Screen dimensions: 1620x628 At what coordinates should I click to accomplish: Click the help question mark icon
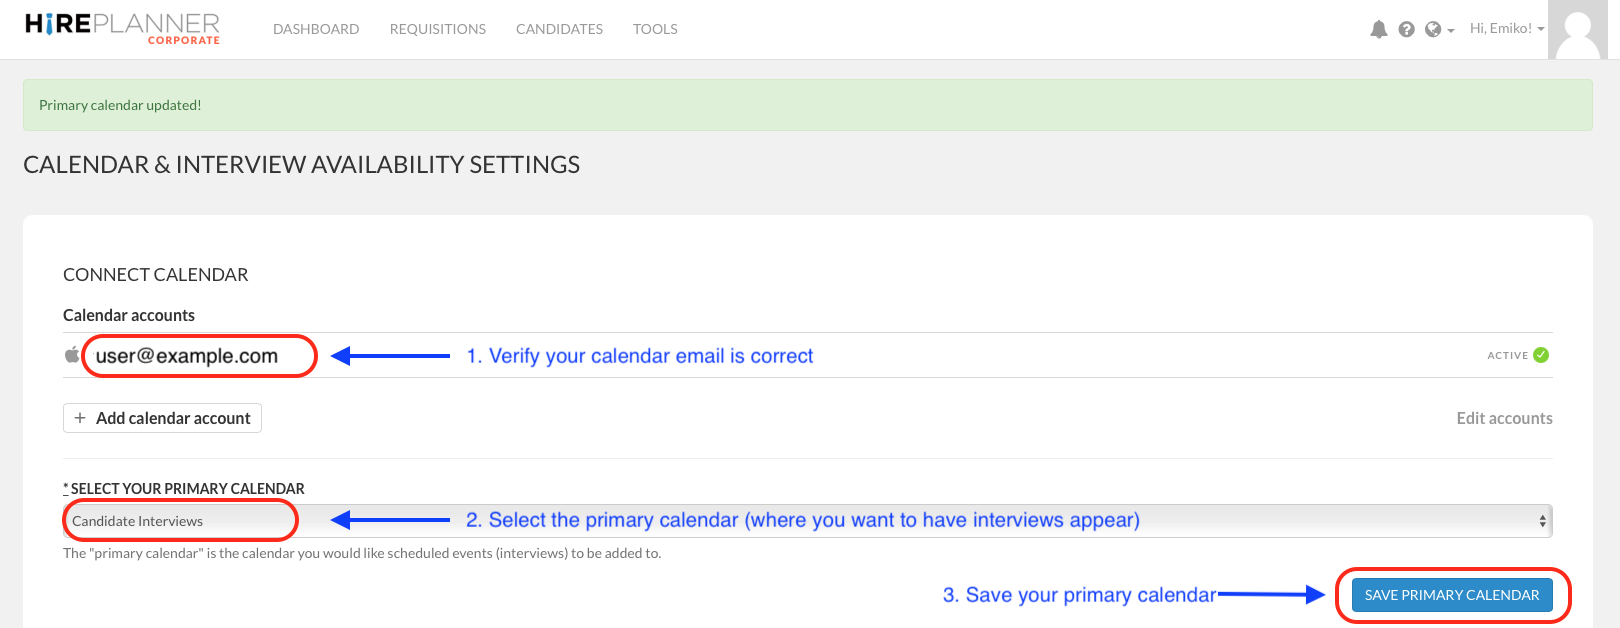click(x=1406, y=29)
